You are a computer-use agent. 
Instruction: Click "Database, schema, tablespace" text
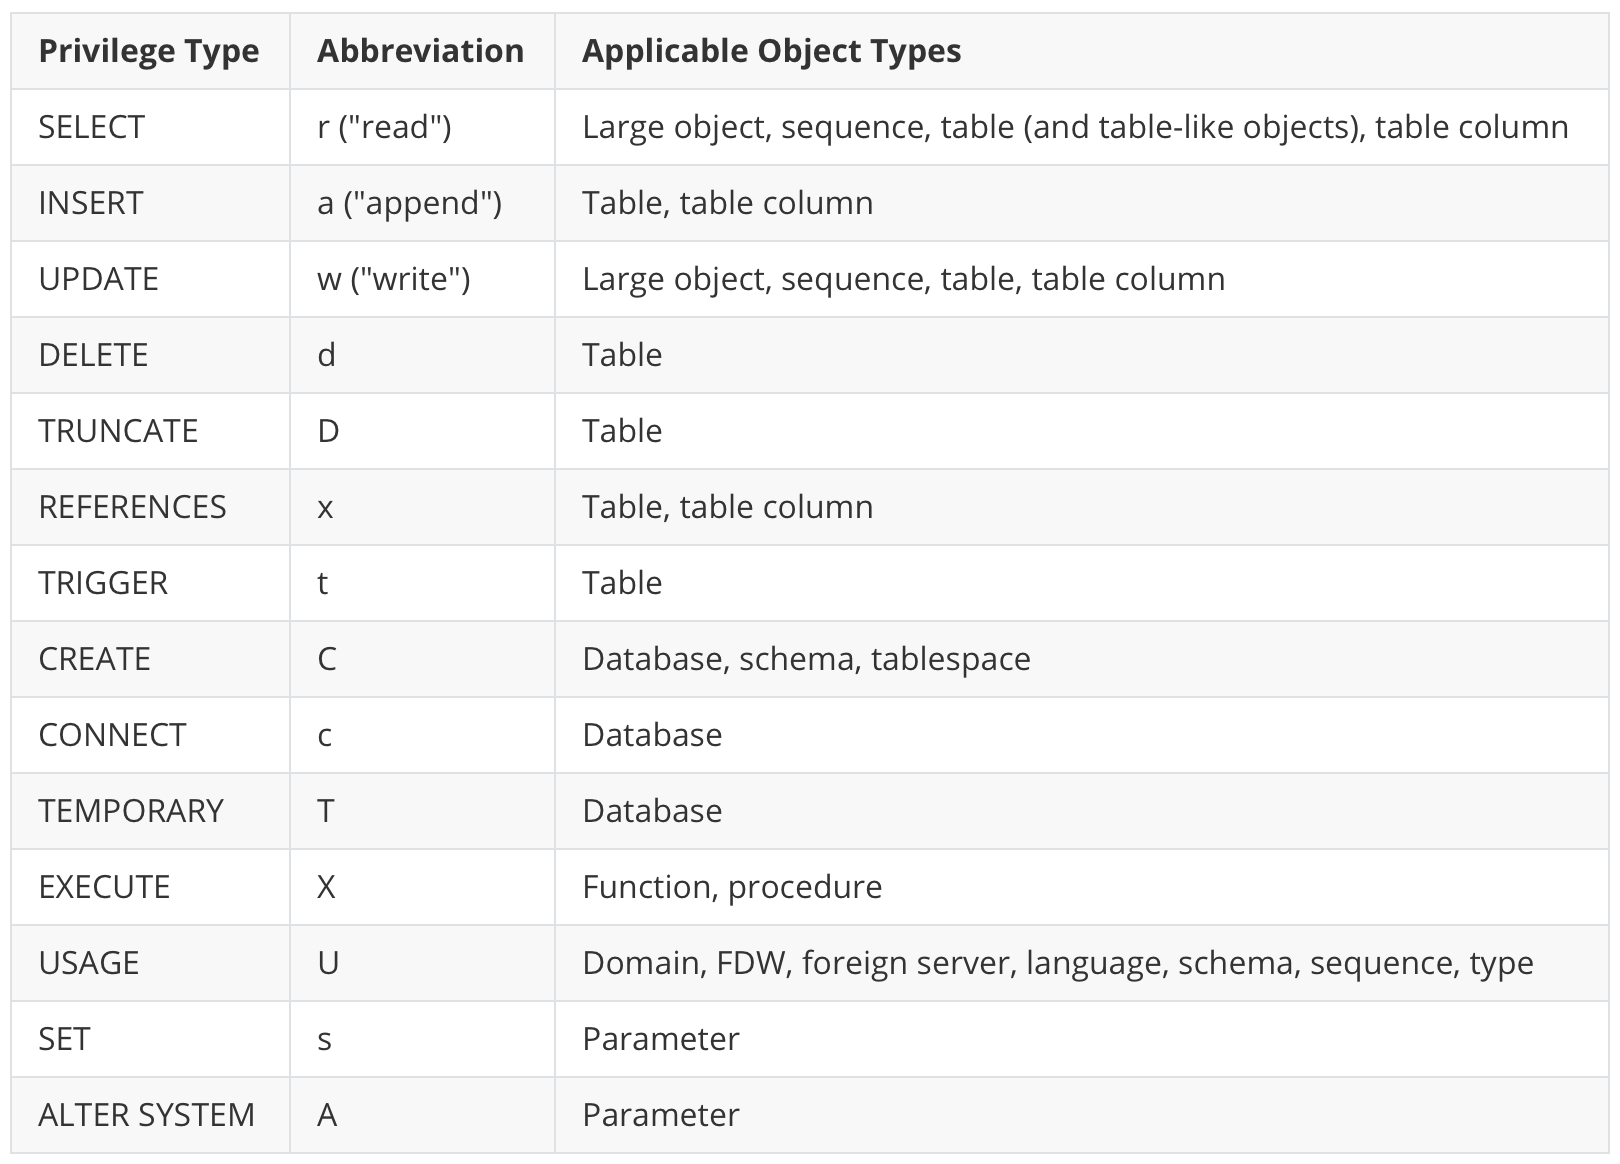(806, 659)
